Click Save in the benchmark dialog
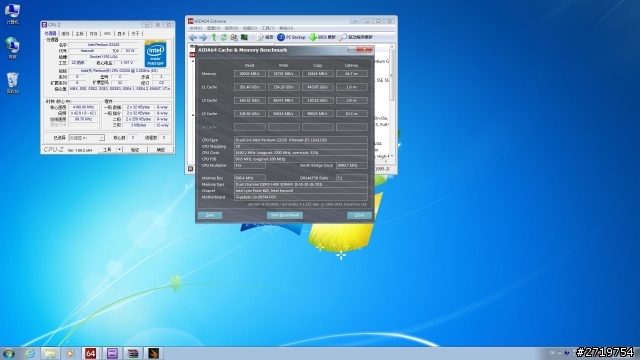 click(x=210, y=215)
